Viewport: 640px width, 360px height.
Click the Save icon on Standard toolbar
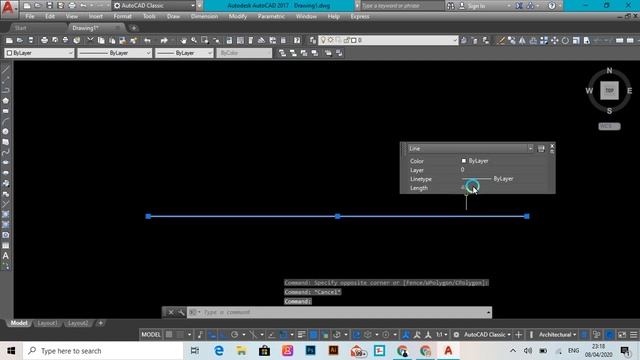coord(31,40)
